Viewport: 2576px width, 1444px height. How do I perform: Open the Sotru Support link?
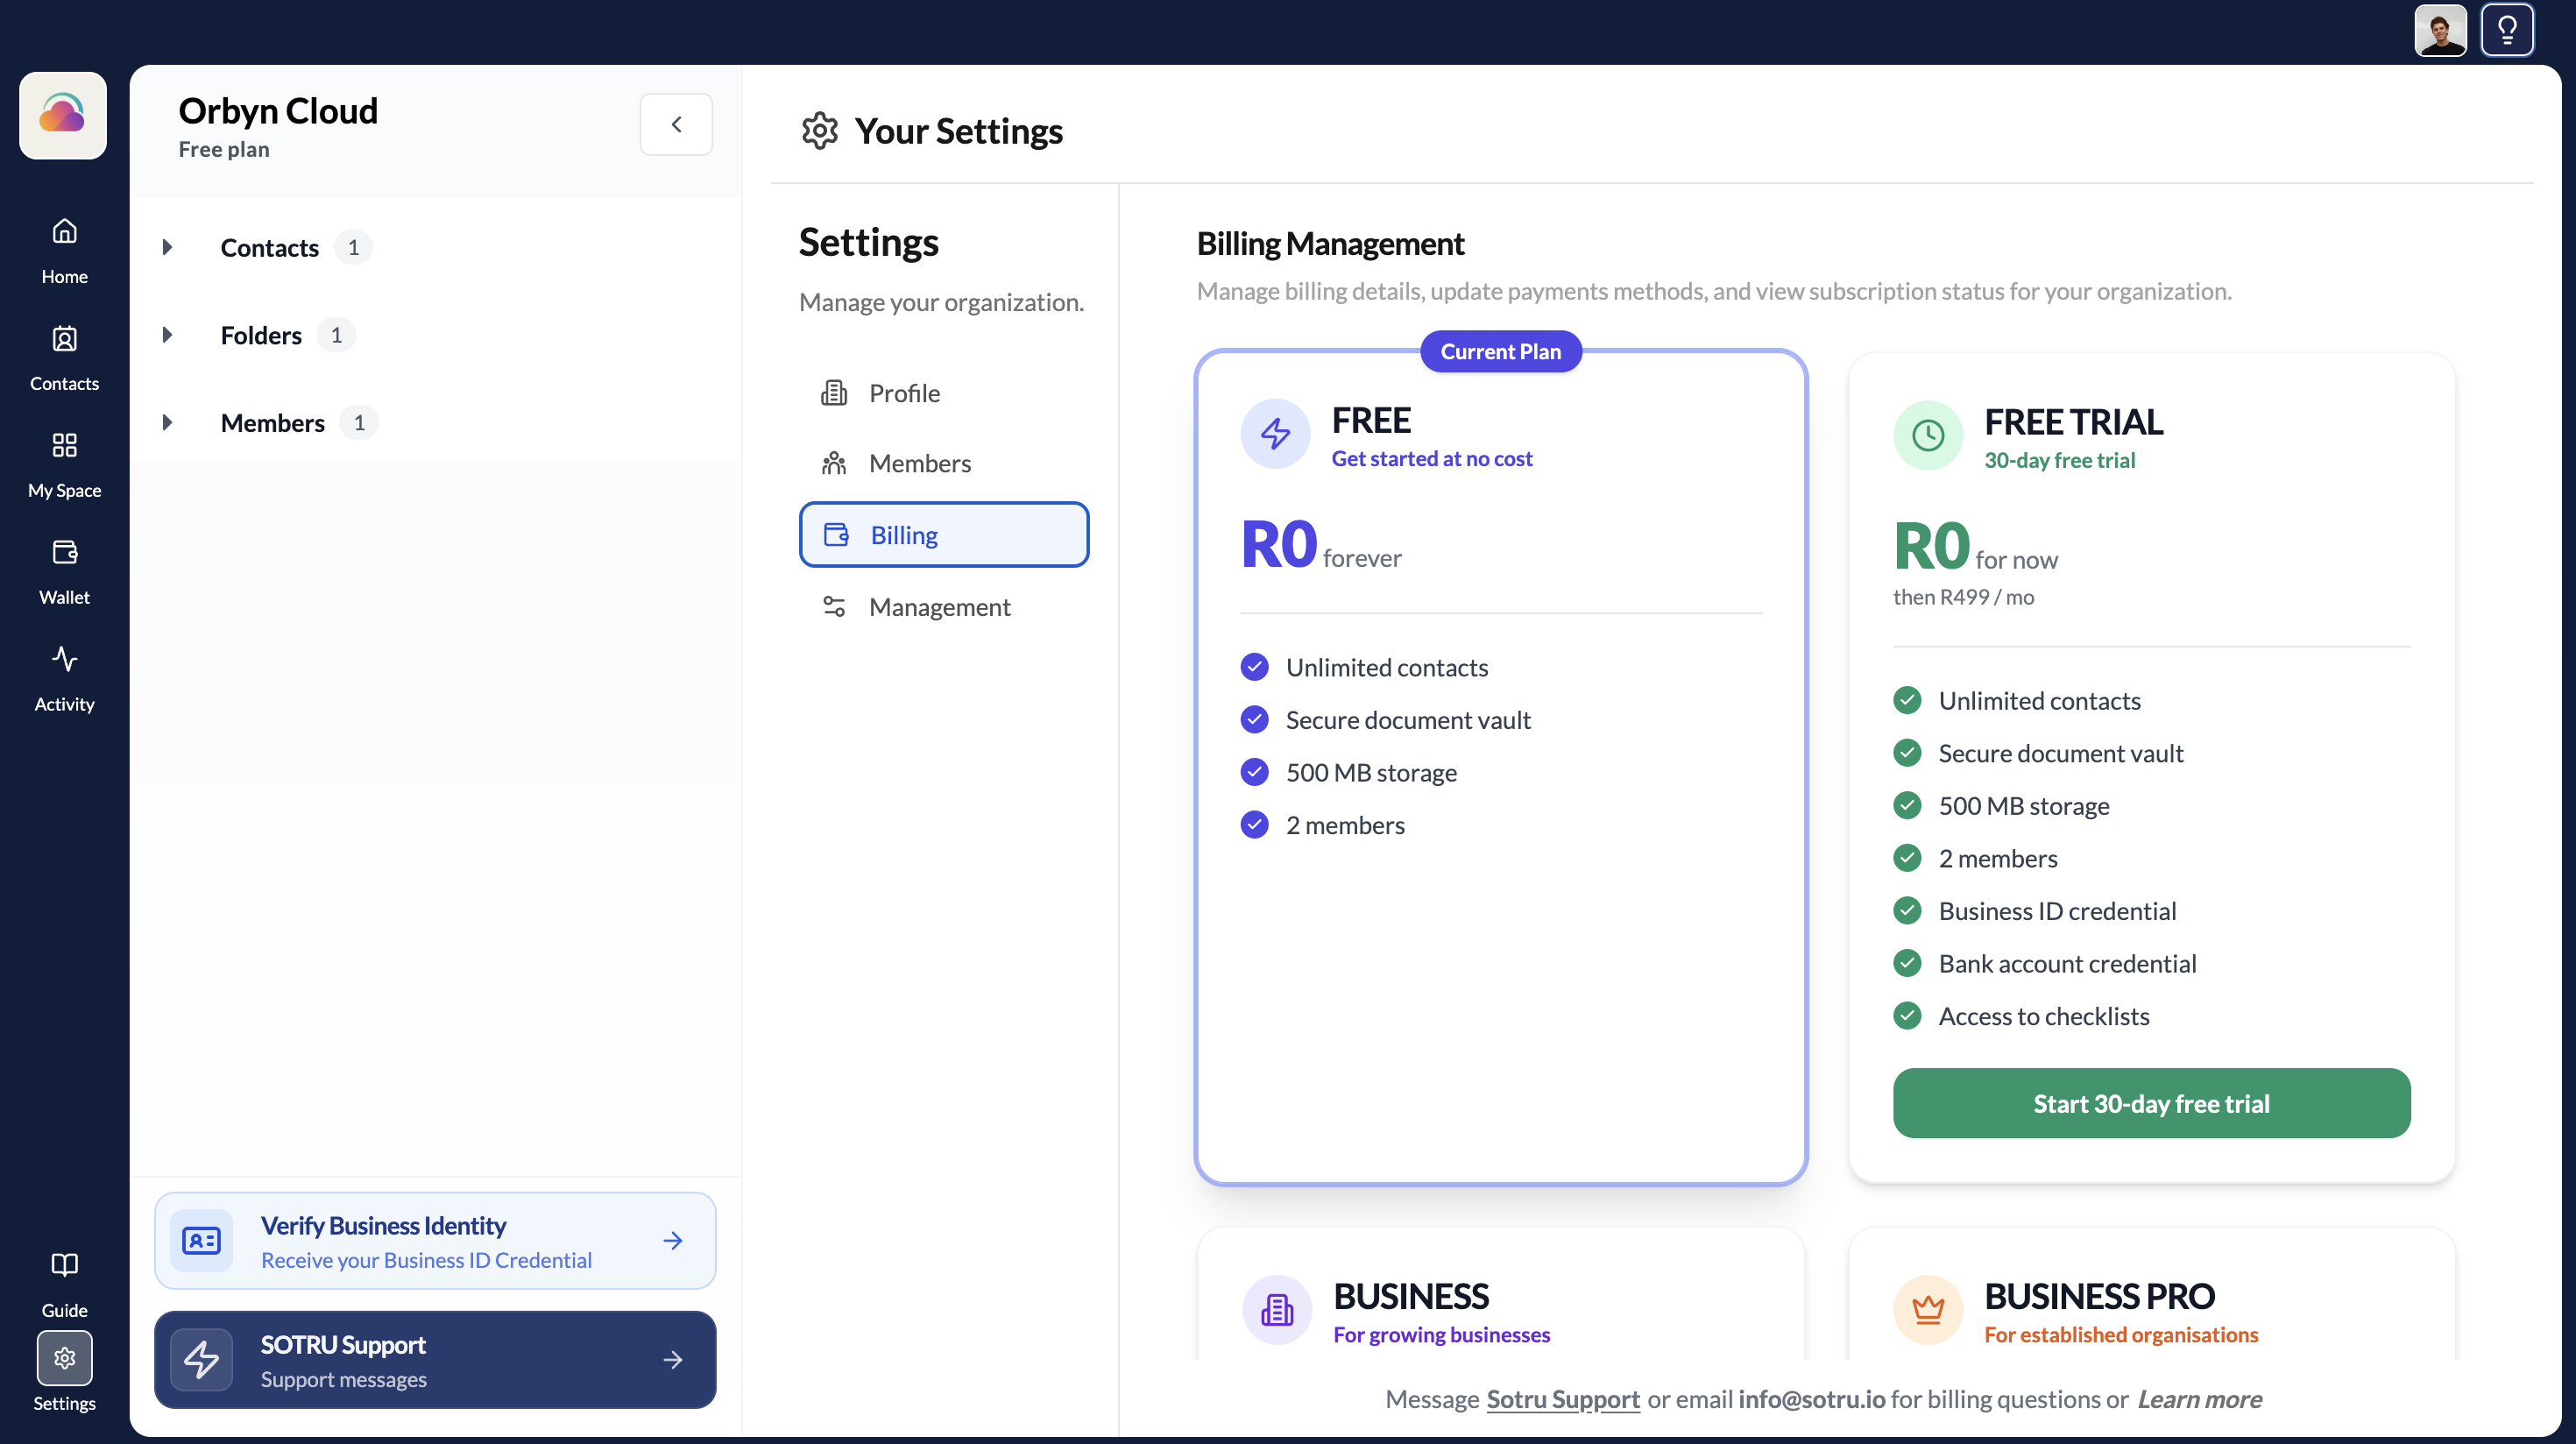click(x=1562, y=1399)
